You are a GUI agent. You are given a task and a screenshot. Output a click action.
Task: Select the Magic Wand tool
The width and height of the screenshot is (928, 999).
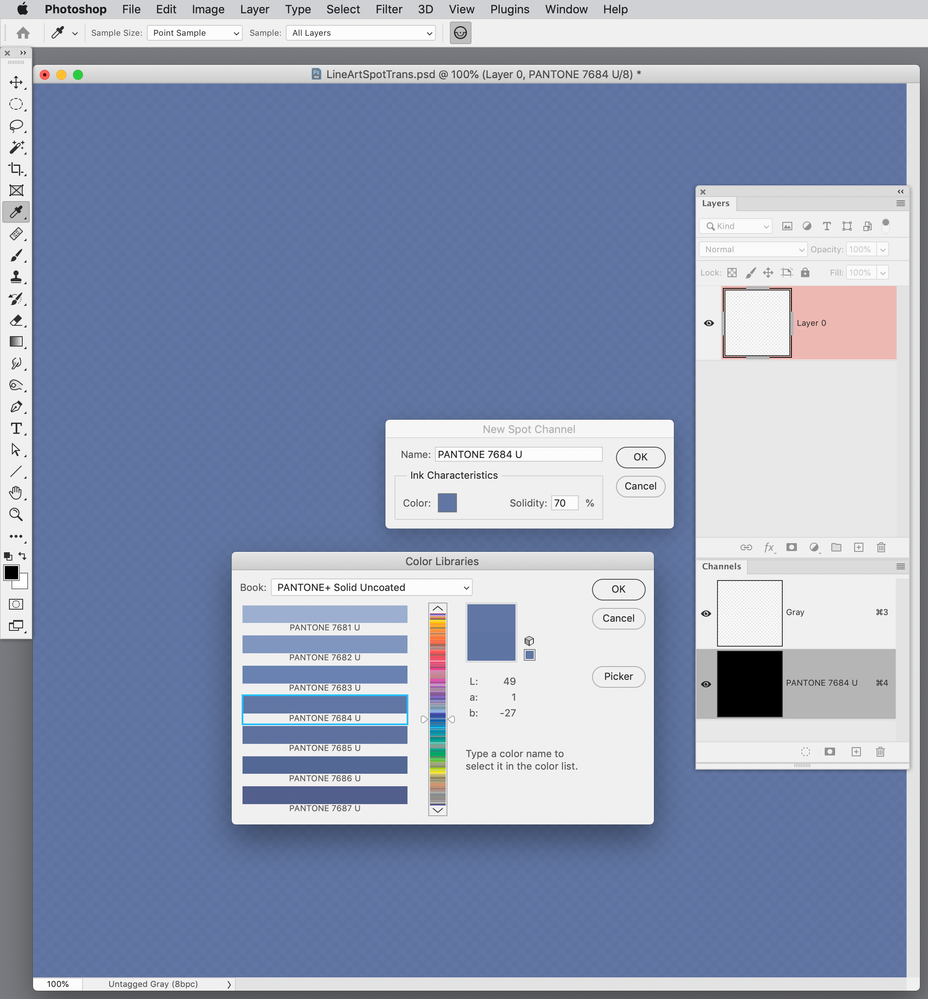click(16, 147)
